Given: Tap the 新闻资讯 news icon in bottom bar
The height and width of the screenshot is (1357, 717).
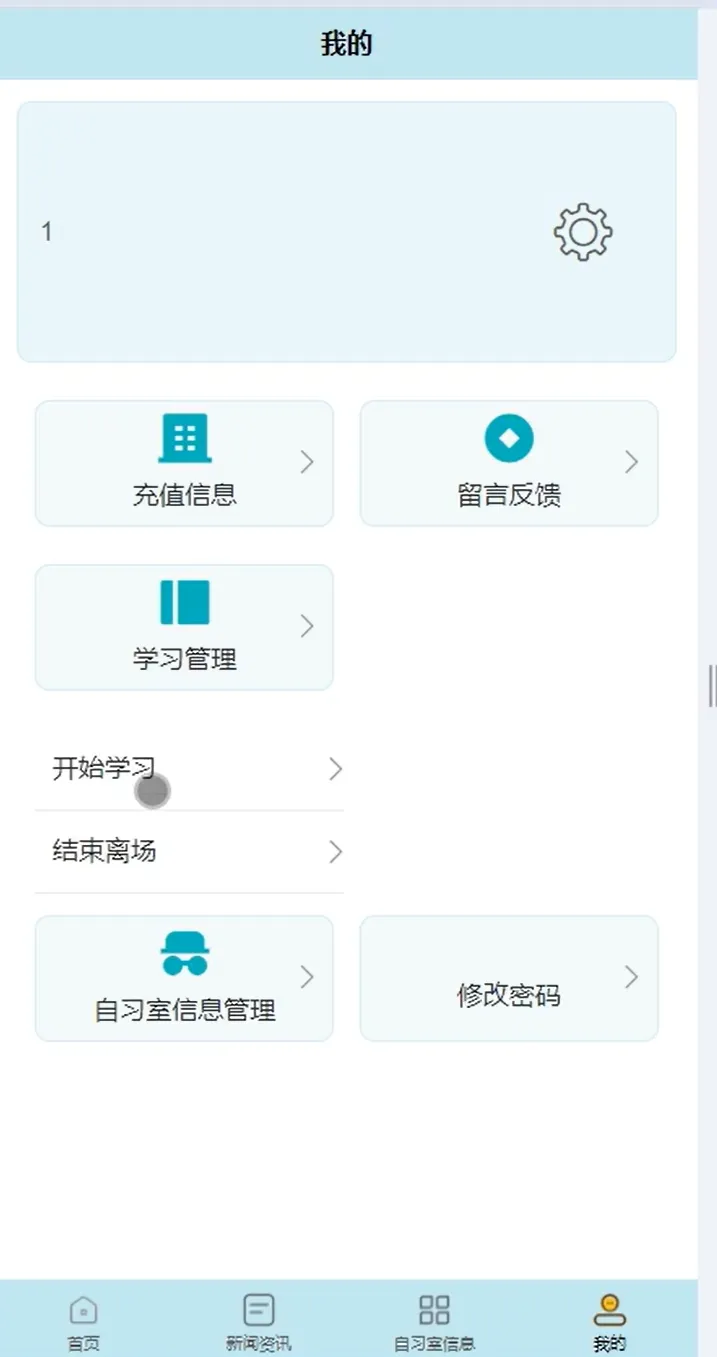Looking at the screenshot, I should tap(259, 1309).
